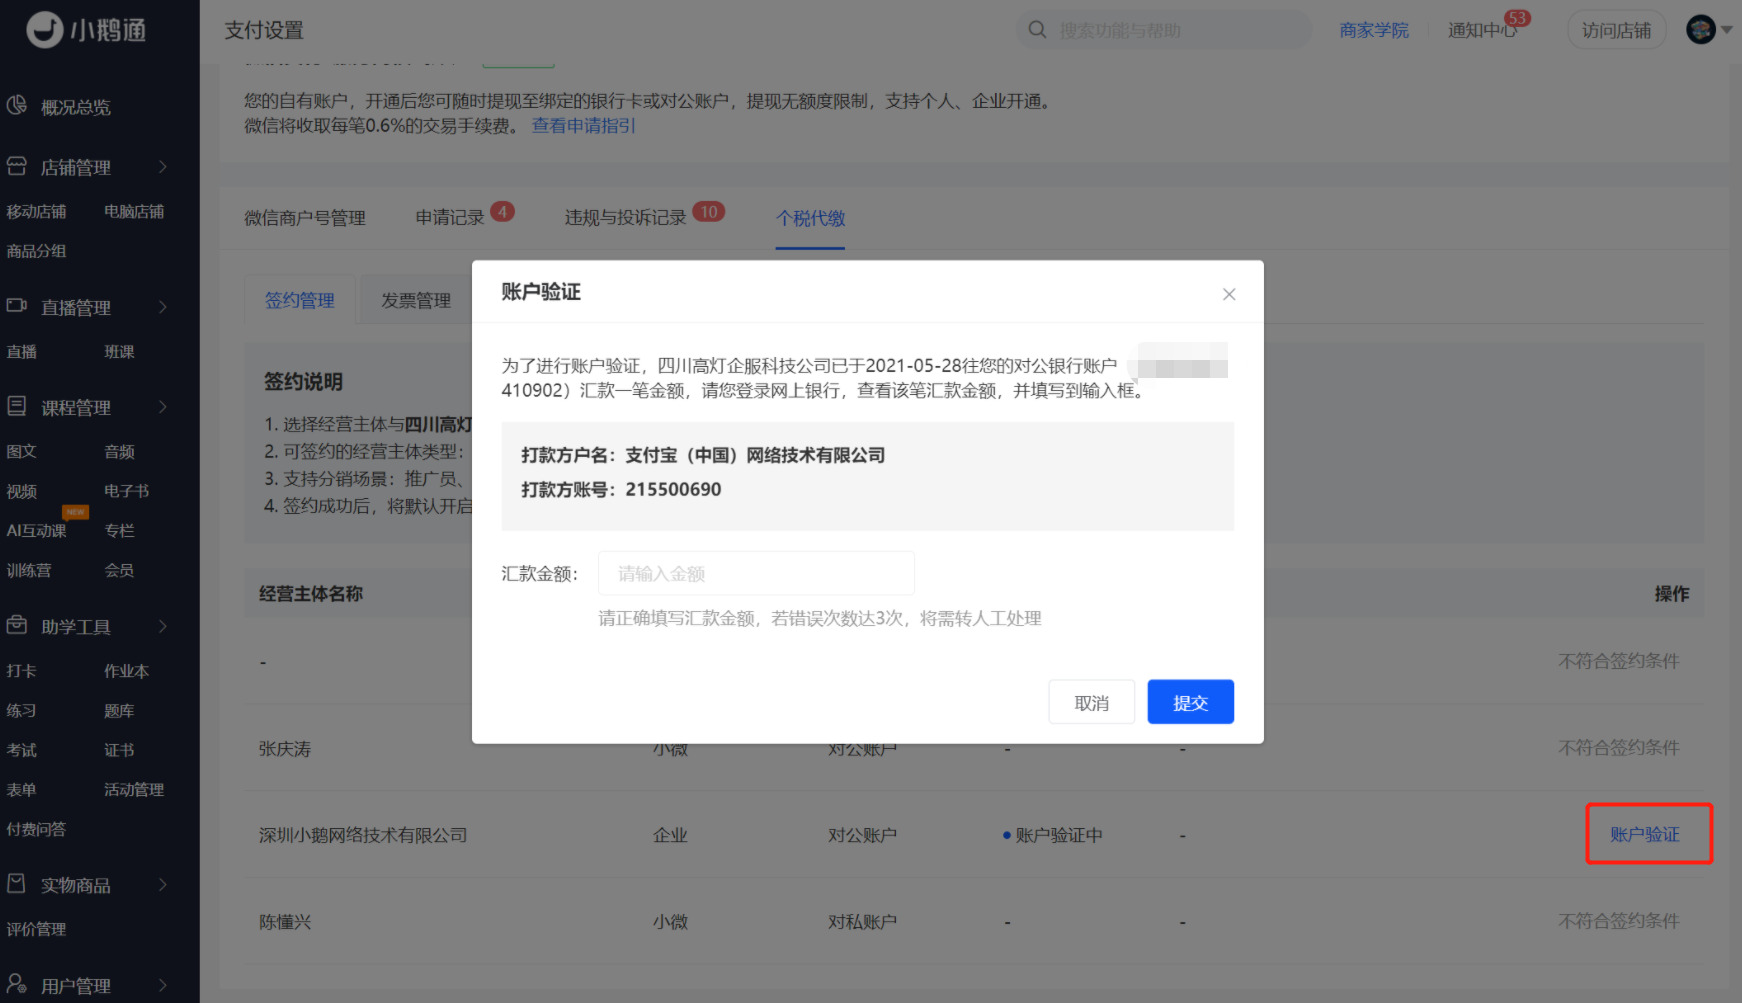Select the 签约管理 sub-tab
Viewport: 1742px width, 1003px height.
click(x=300, y=300)
